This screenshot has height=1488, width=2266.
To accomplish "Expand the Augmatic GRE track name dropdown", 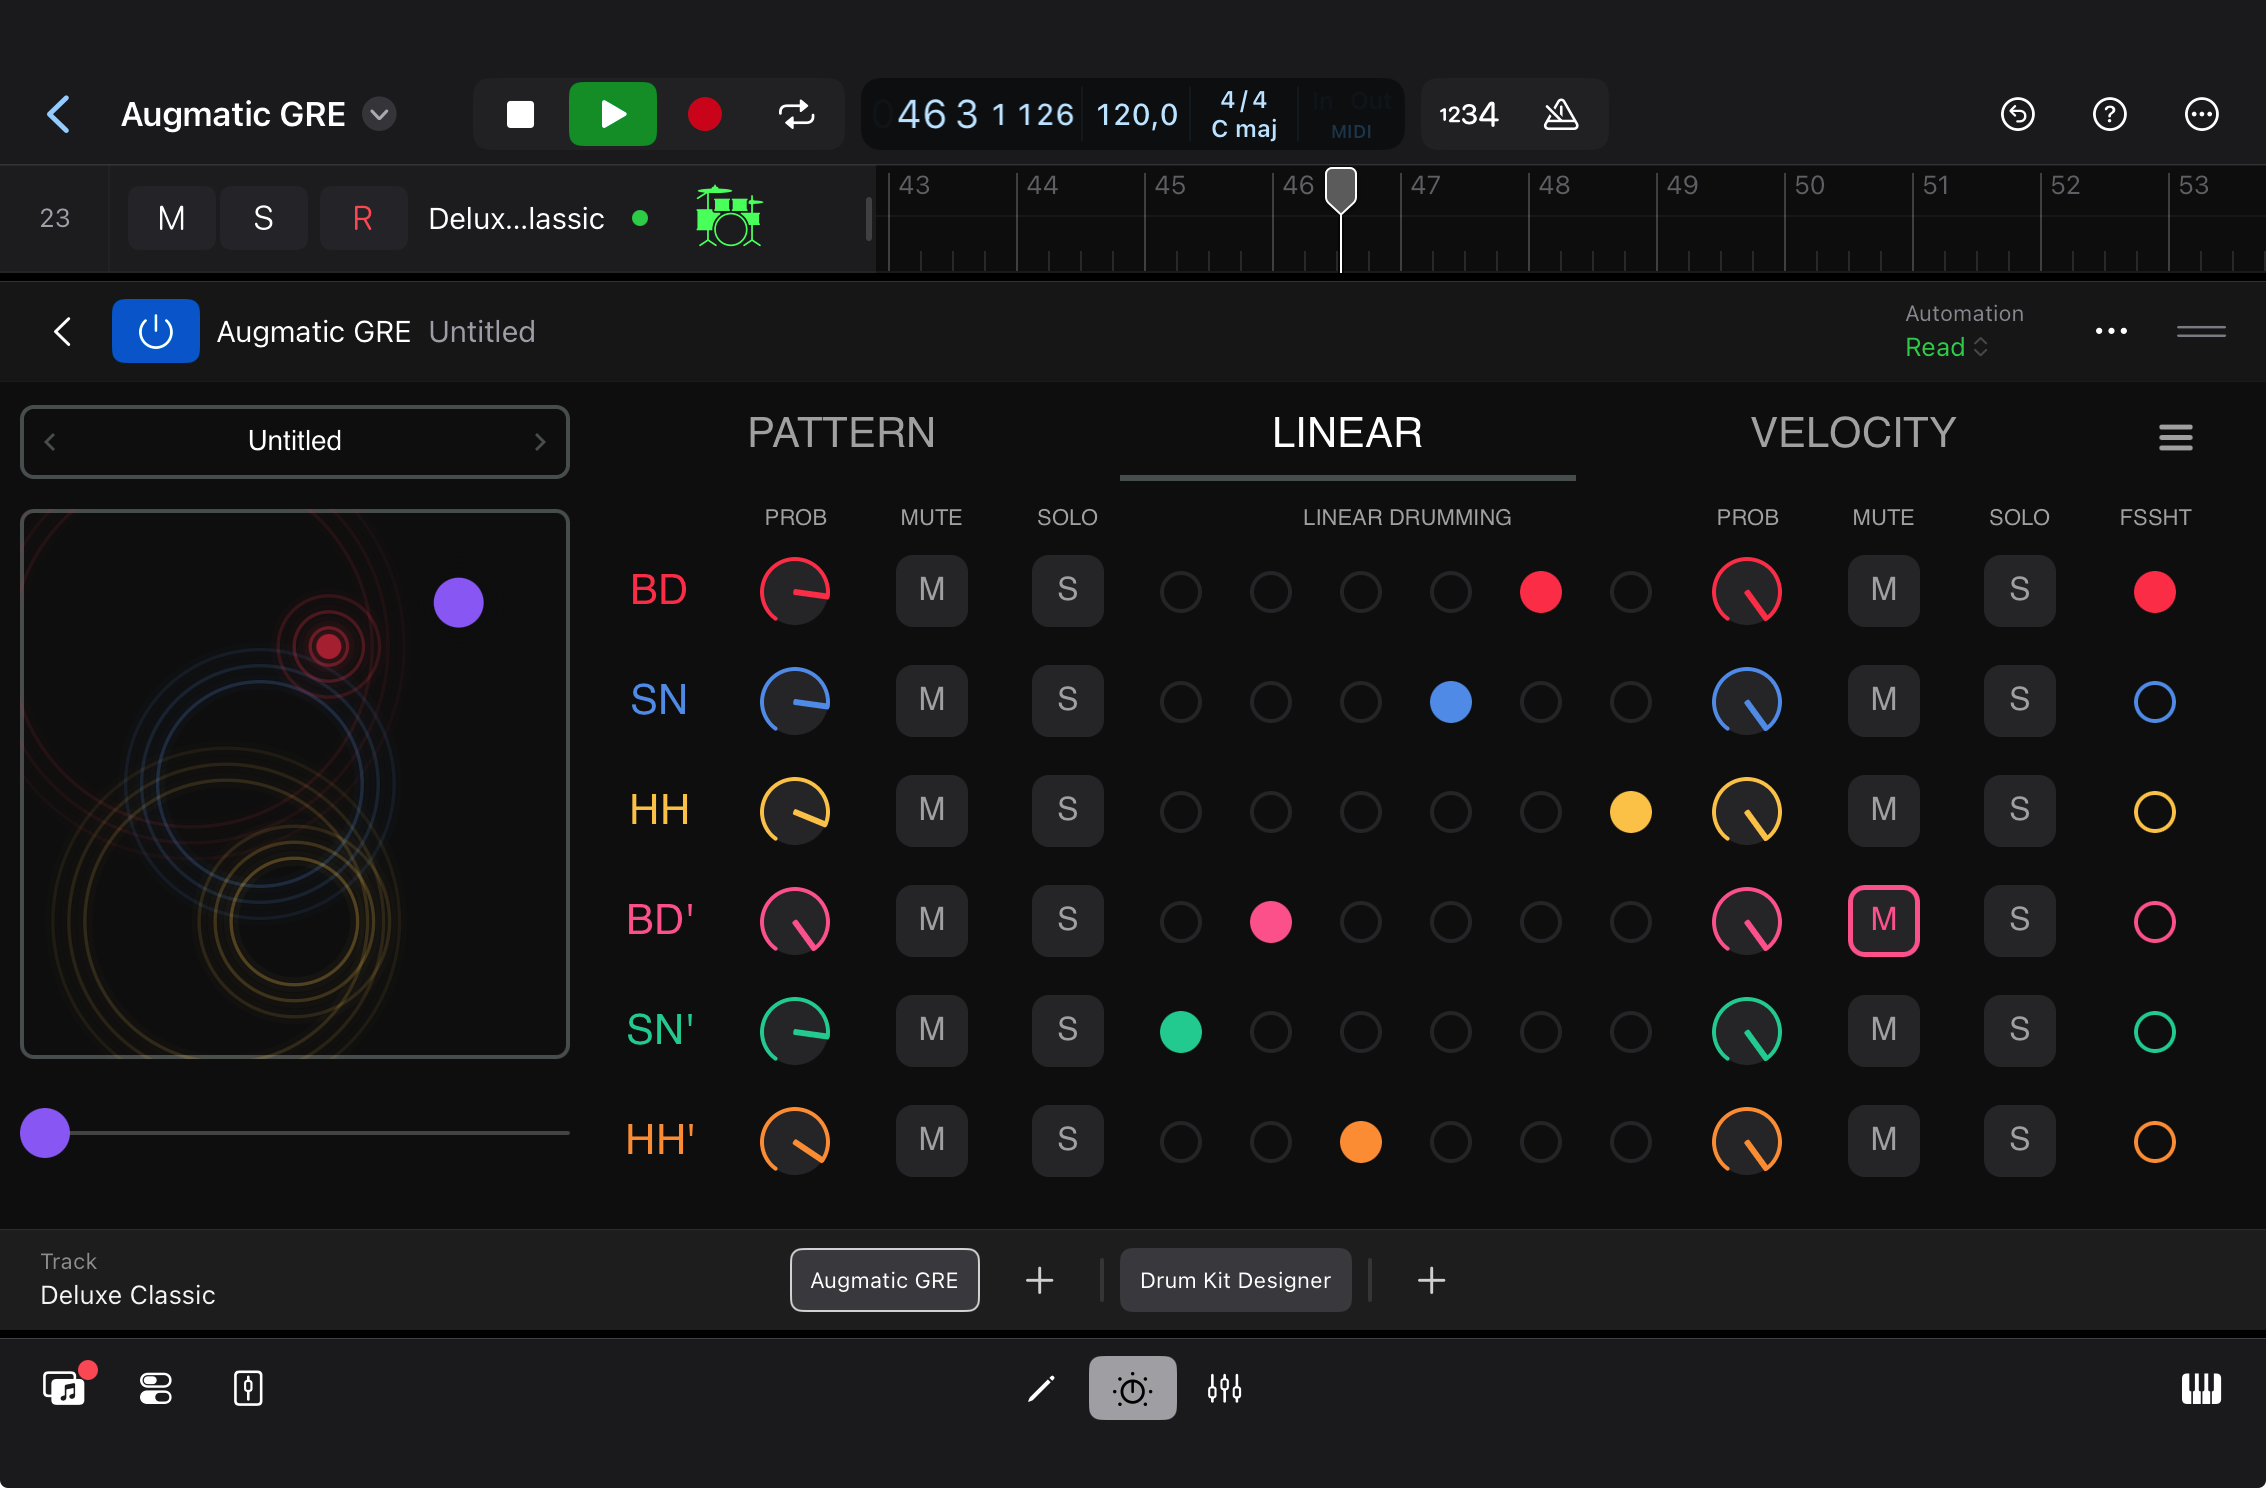I will coord(378,114).
